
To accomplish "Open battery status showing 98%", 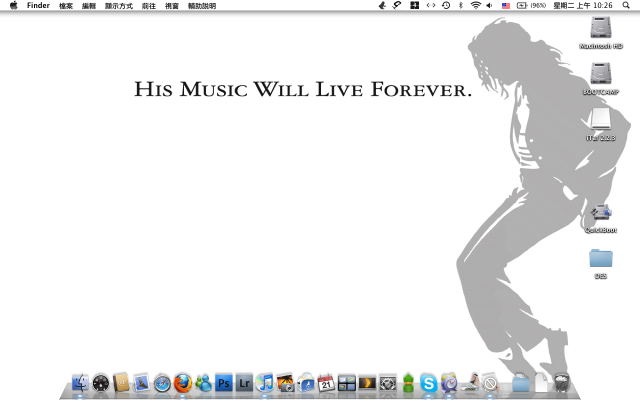I will point(531,5).
